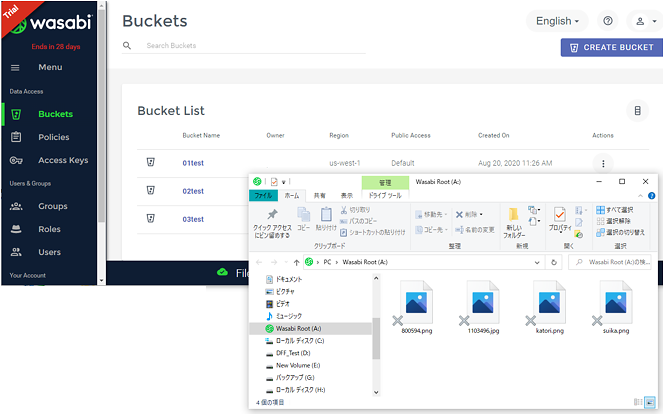
Task: Open the address bar history dropdown
Action: [537, 263]
